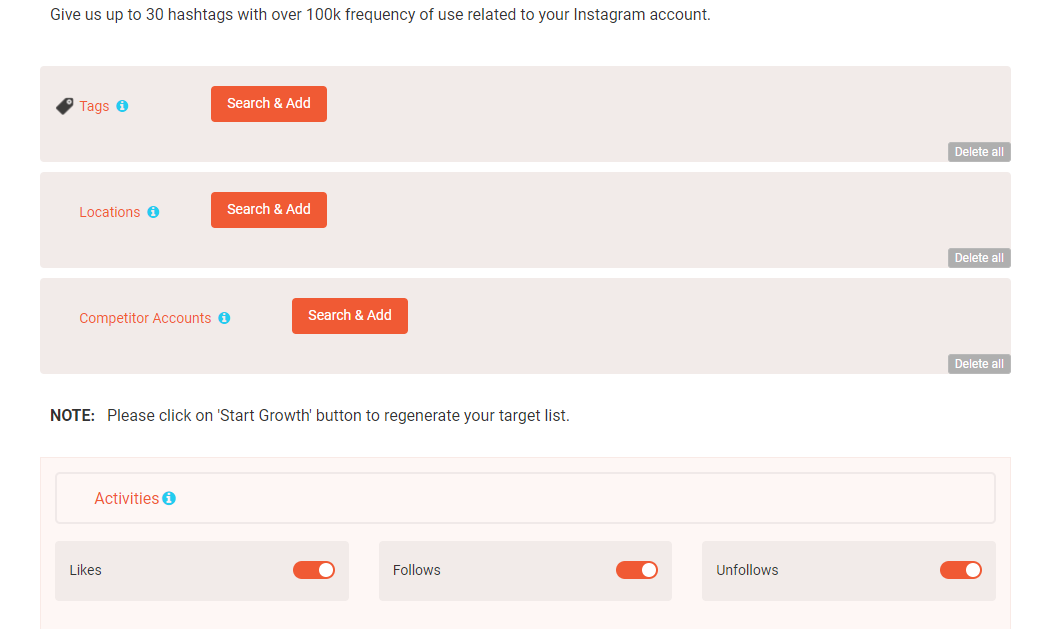Screen dimensions: 1049x629
Task: Click the Likes activity card label
Action: tap(86, 570)
